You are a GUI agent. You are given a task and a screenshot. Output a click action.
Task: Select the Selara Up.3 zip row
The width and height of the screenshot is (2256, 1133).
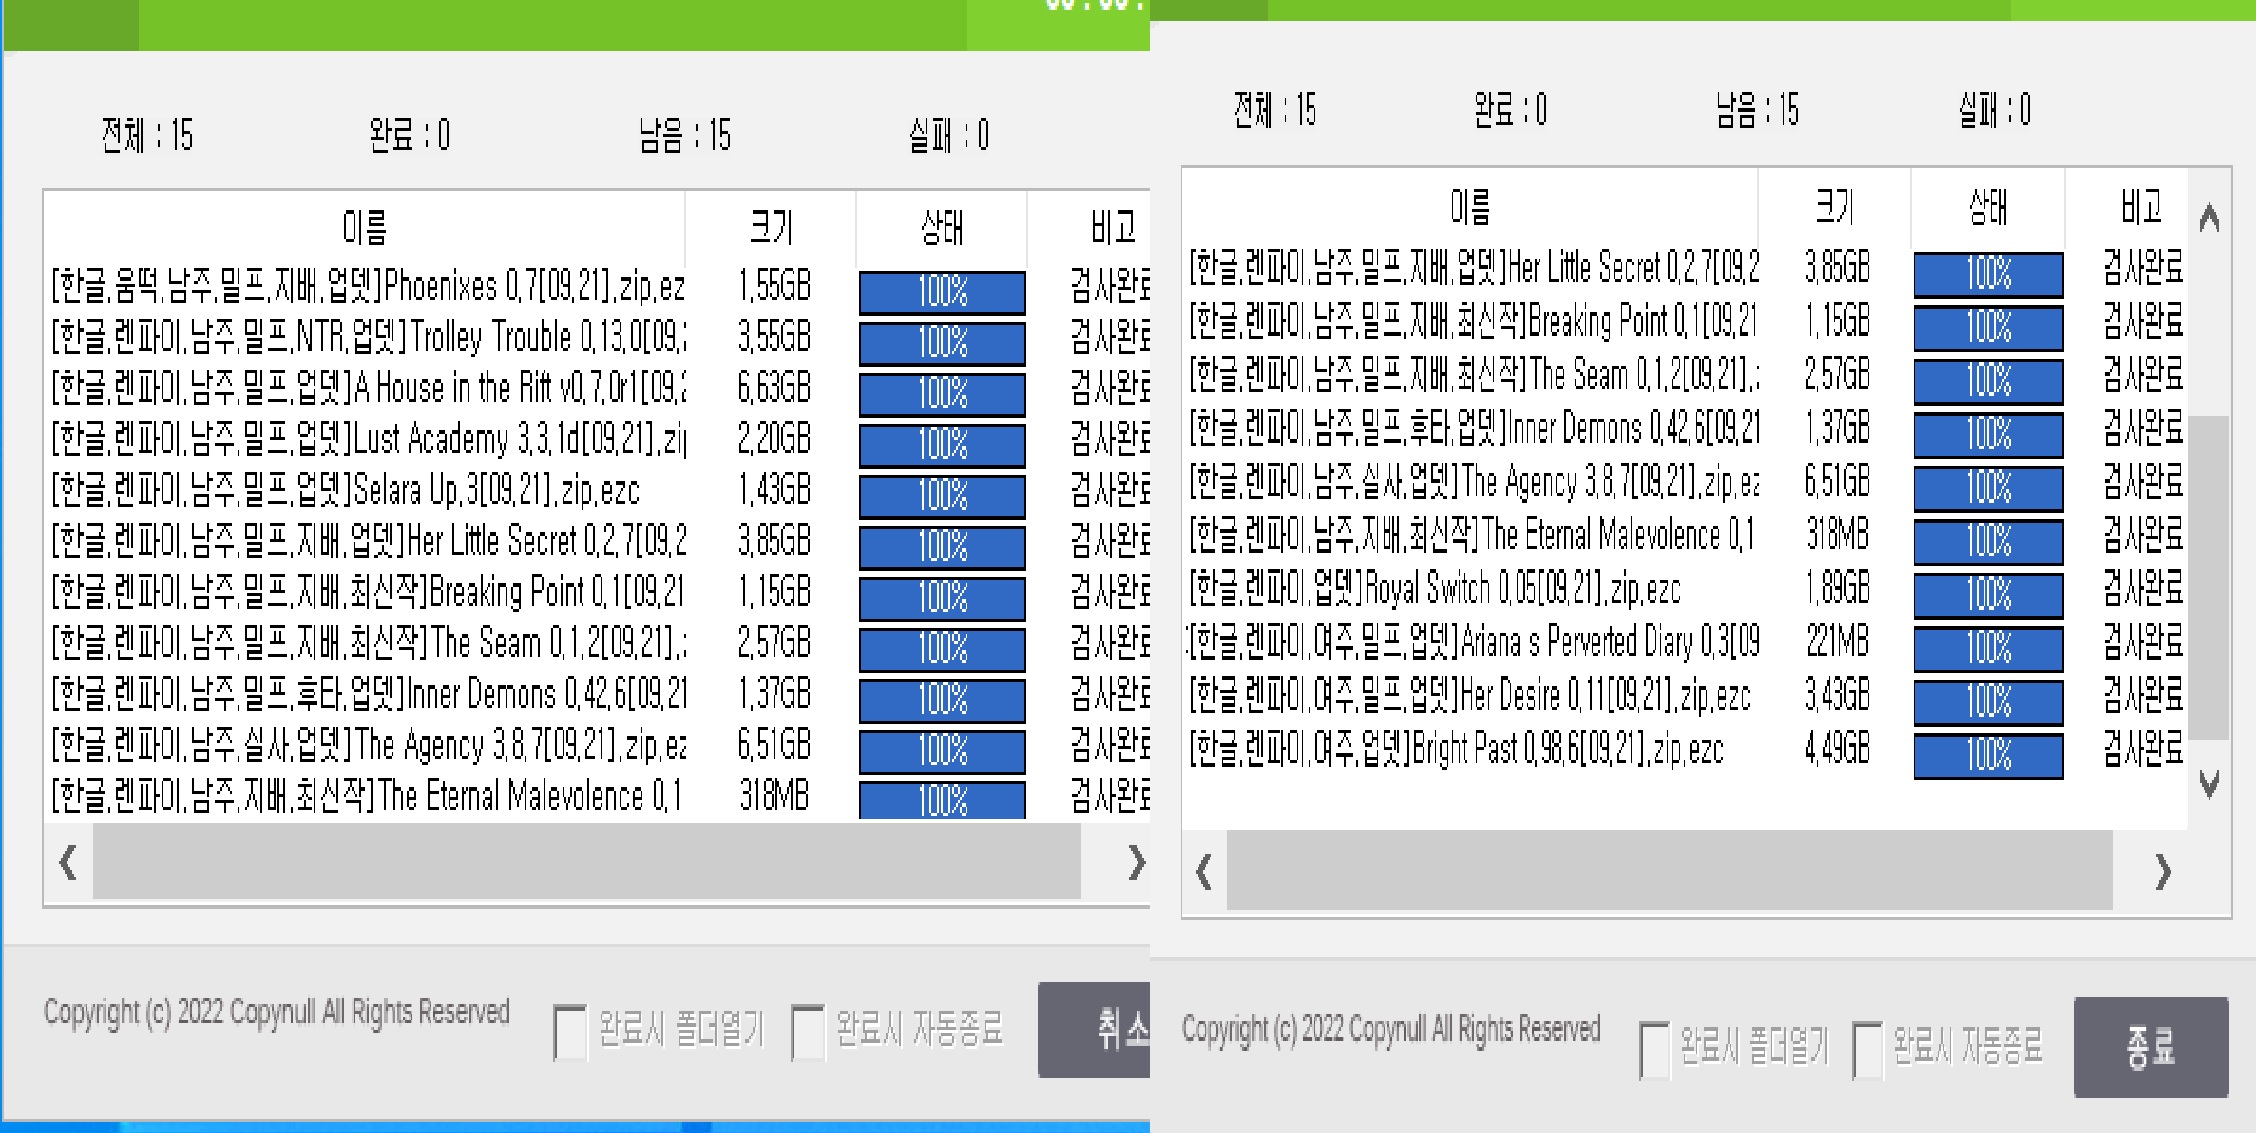coord(598,492)
